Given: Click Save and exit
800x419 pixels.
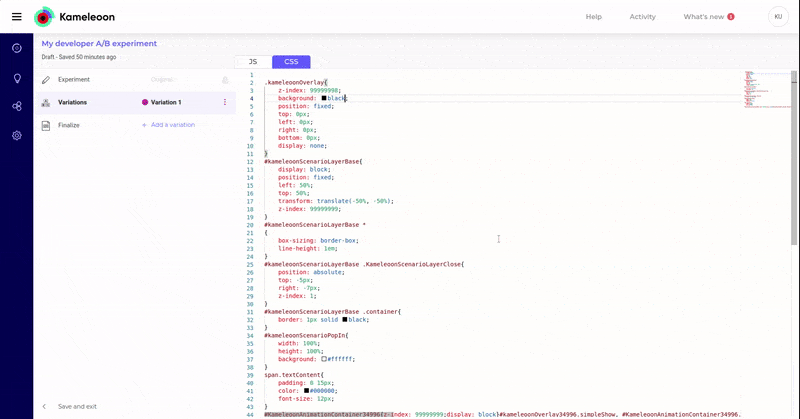Looking at the screenshot, I should (x=77, y=407).
